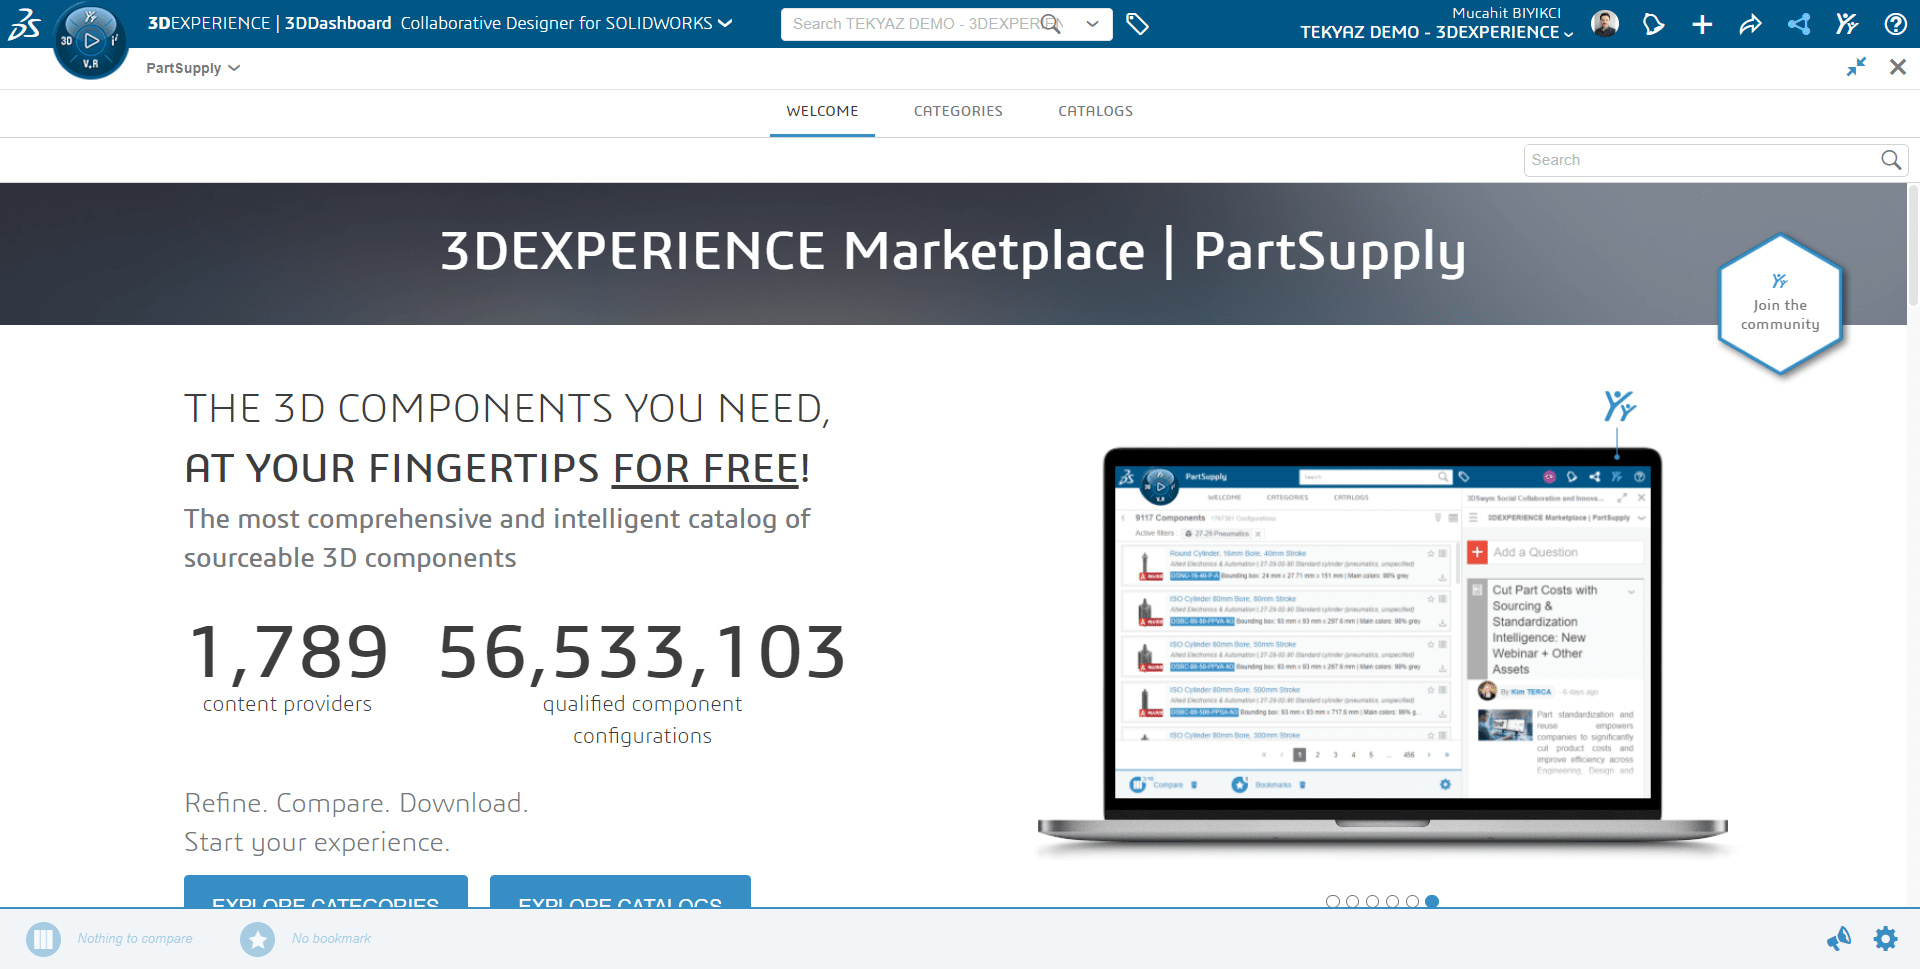Select the fifth carousel dot
Viewport: 1920px width, 969px height.
tap(1412, 901)
